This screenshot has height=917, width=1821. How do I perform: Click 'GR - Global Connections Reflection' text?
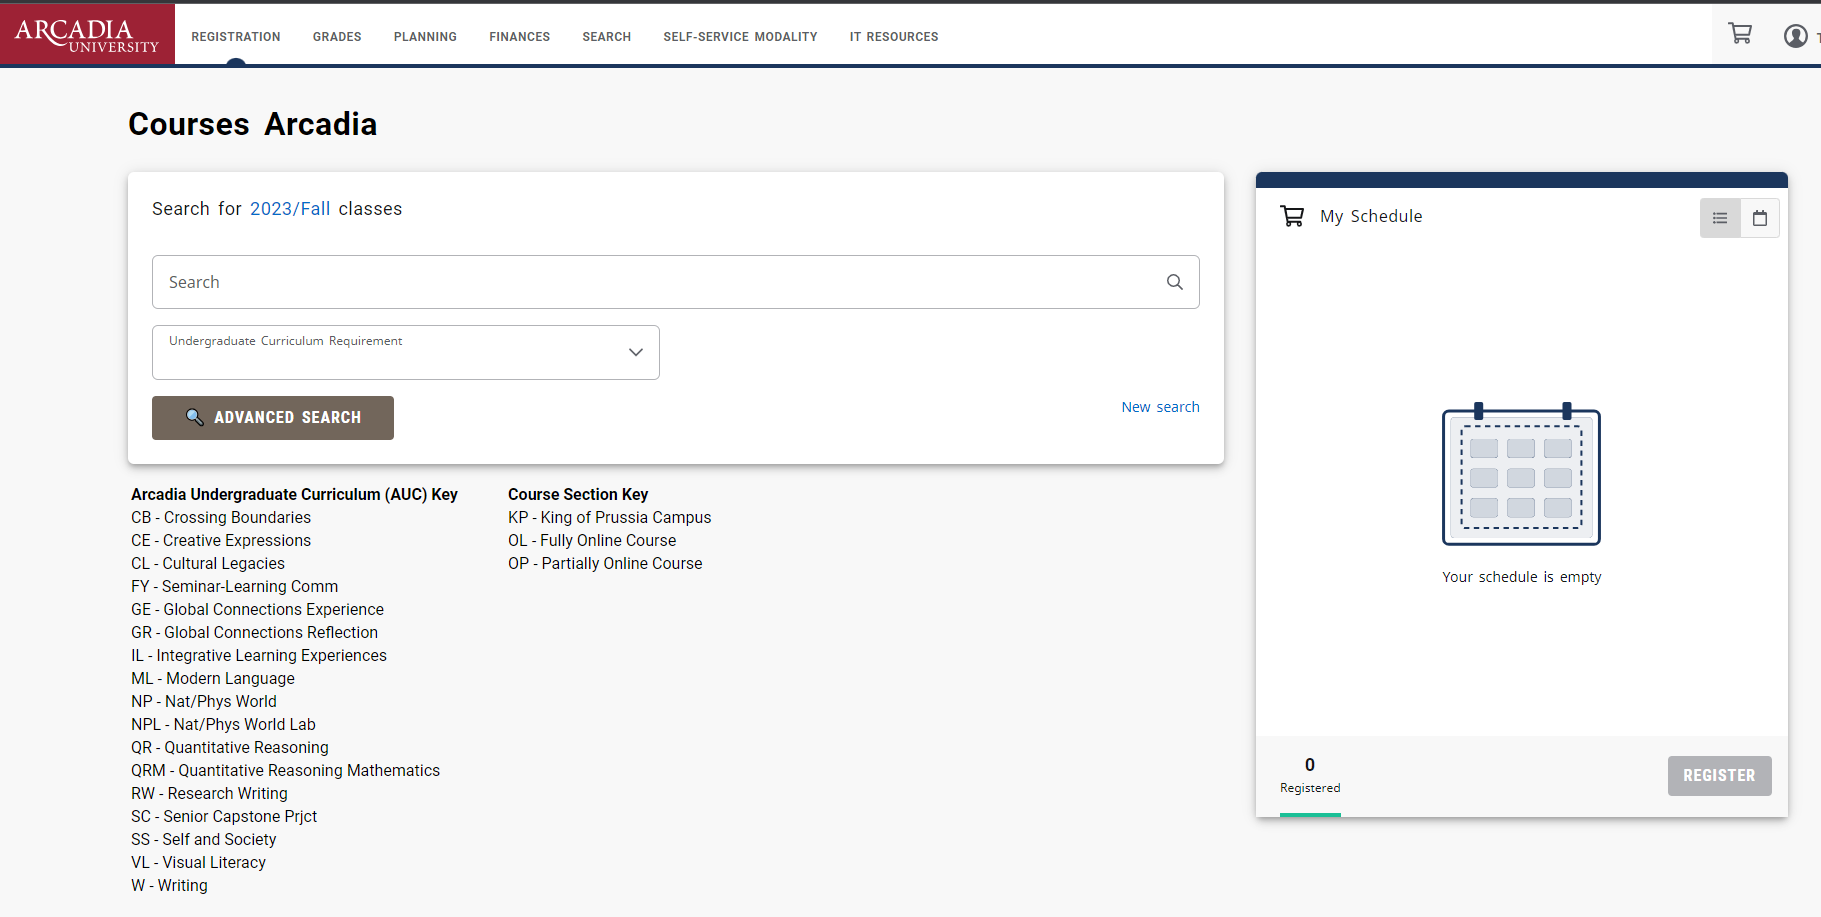click(254, 632)
